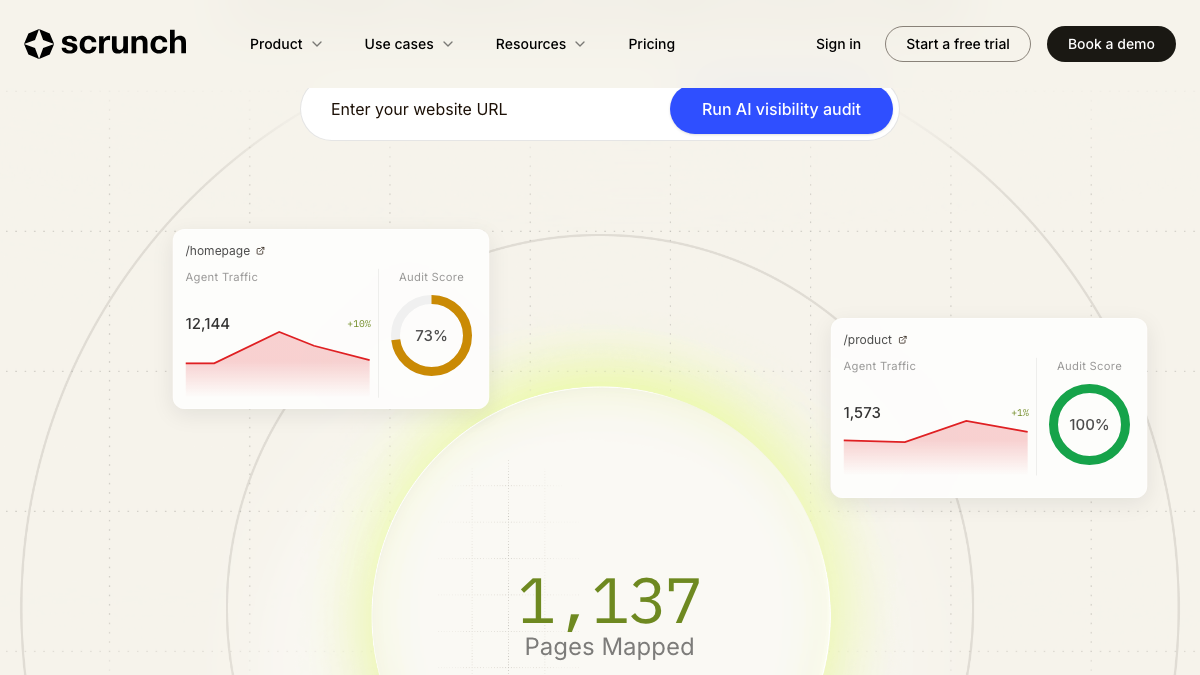Click Start a free trial button
The width and height of the screenshot is (1200, 675).
point(958,44)
